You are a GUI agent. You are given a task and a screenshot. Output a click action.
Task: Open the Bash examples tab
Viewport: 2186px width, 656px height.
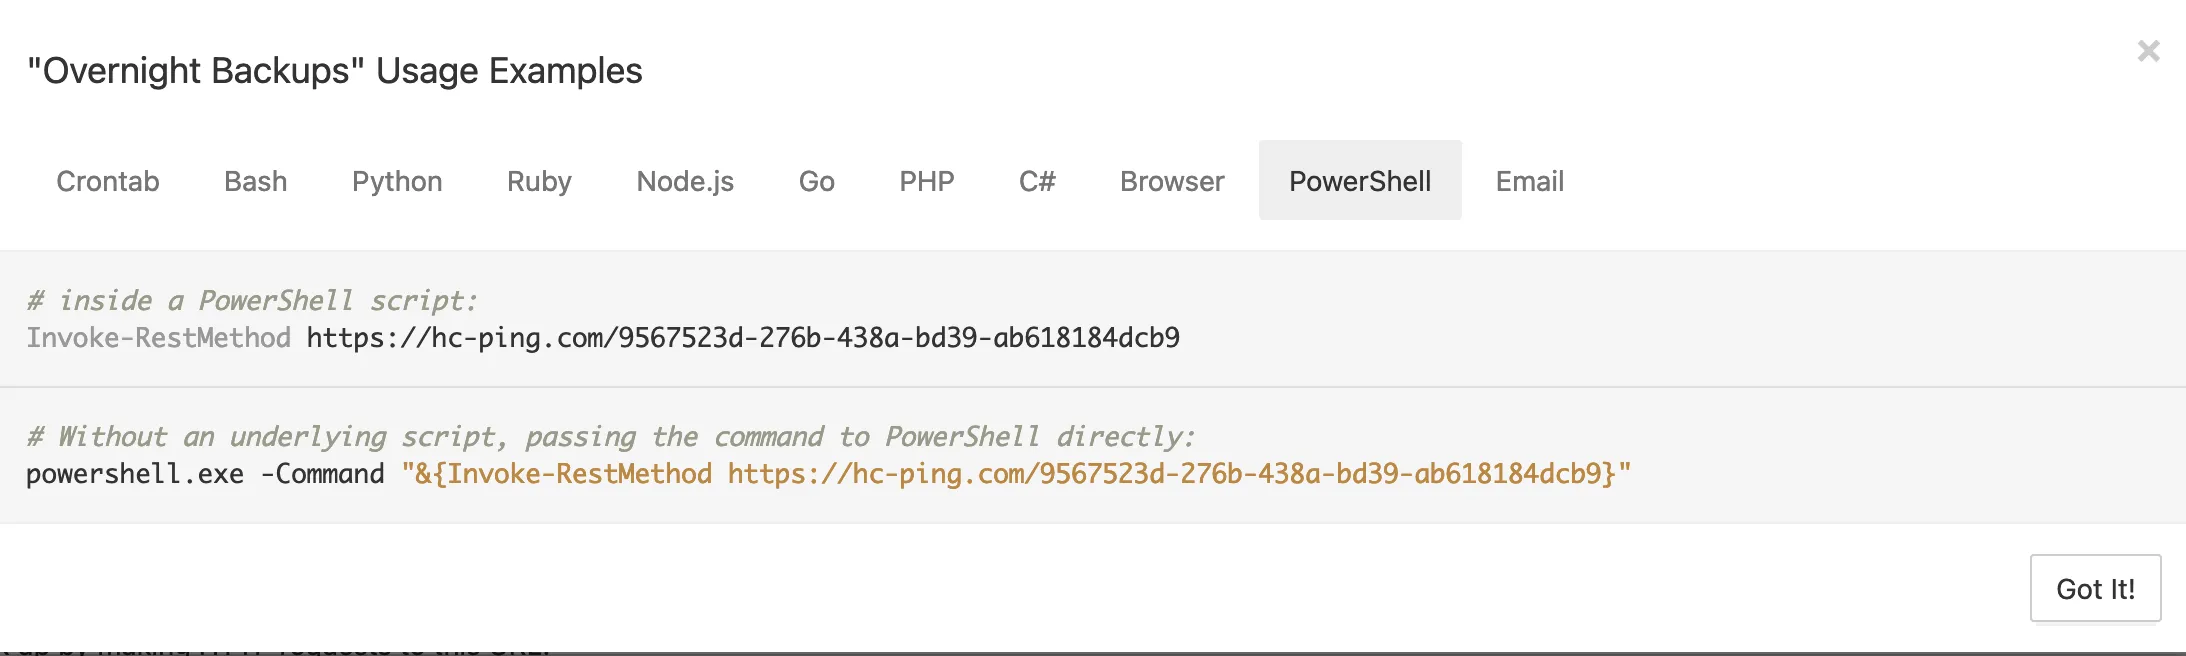pos(256,181)
